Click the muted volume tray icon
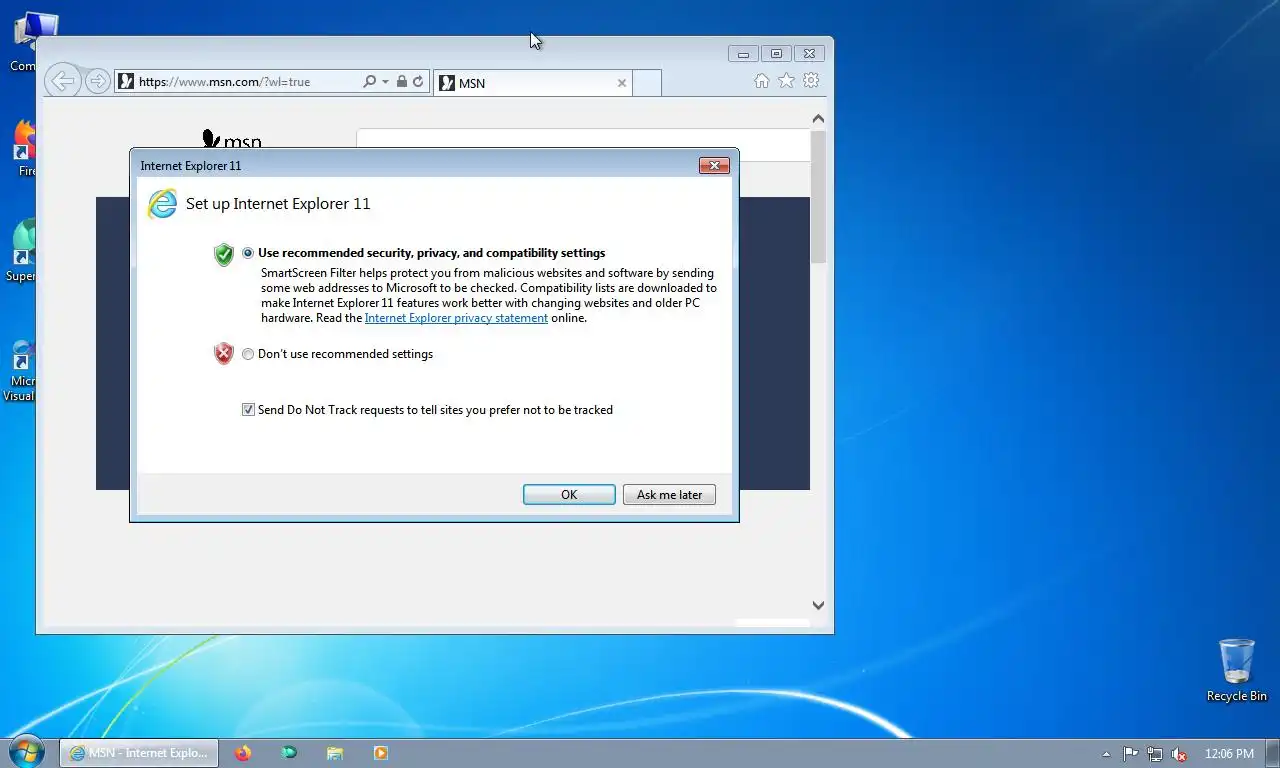Viewport: 1280px width, 768px height. click(1179, 754)
